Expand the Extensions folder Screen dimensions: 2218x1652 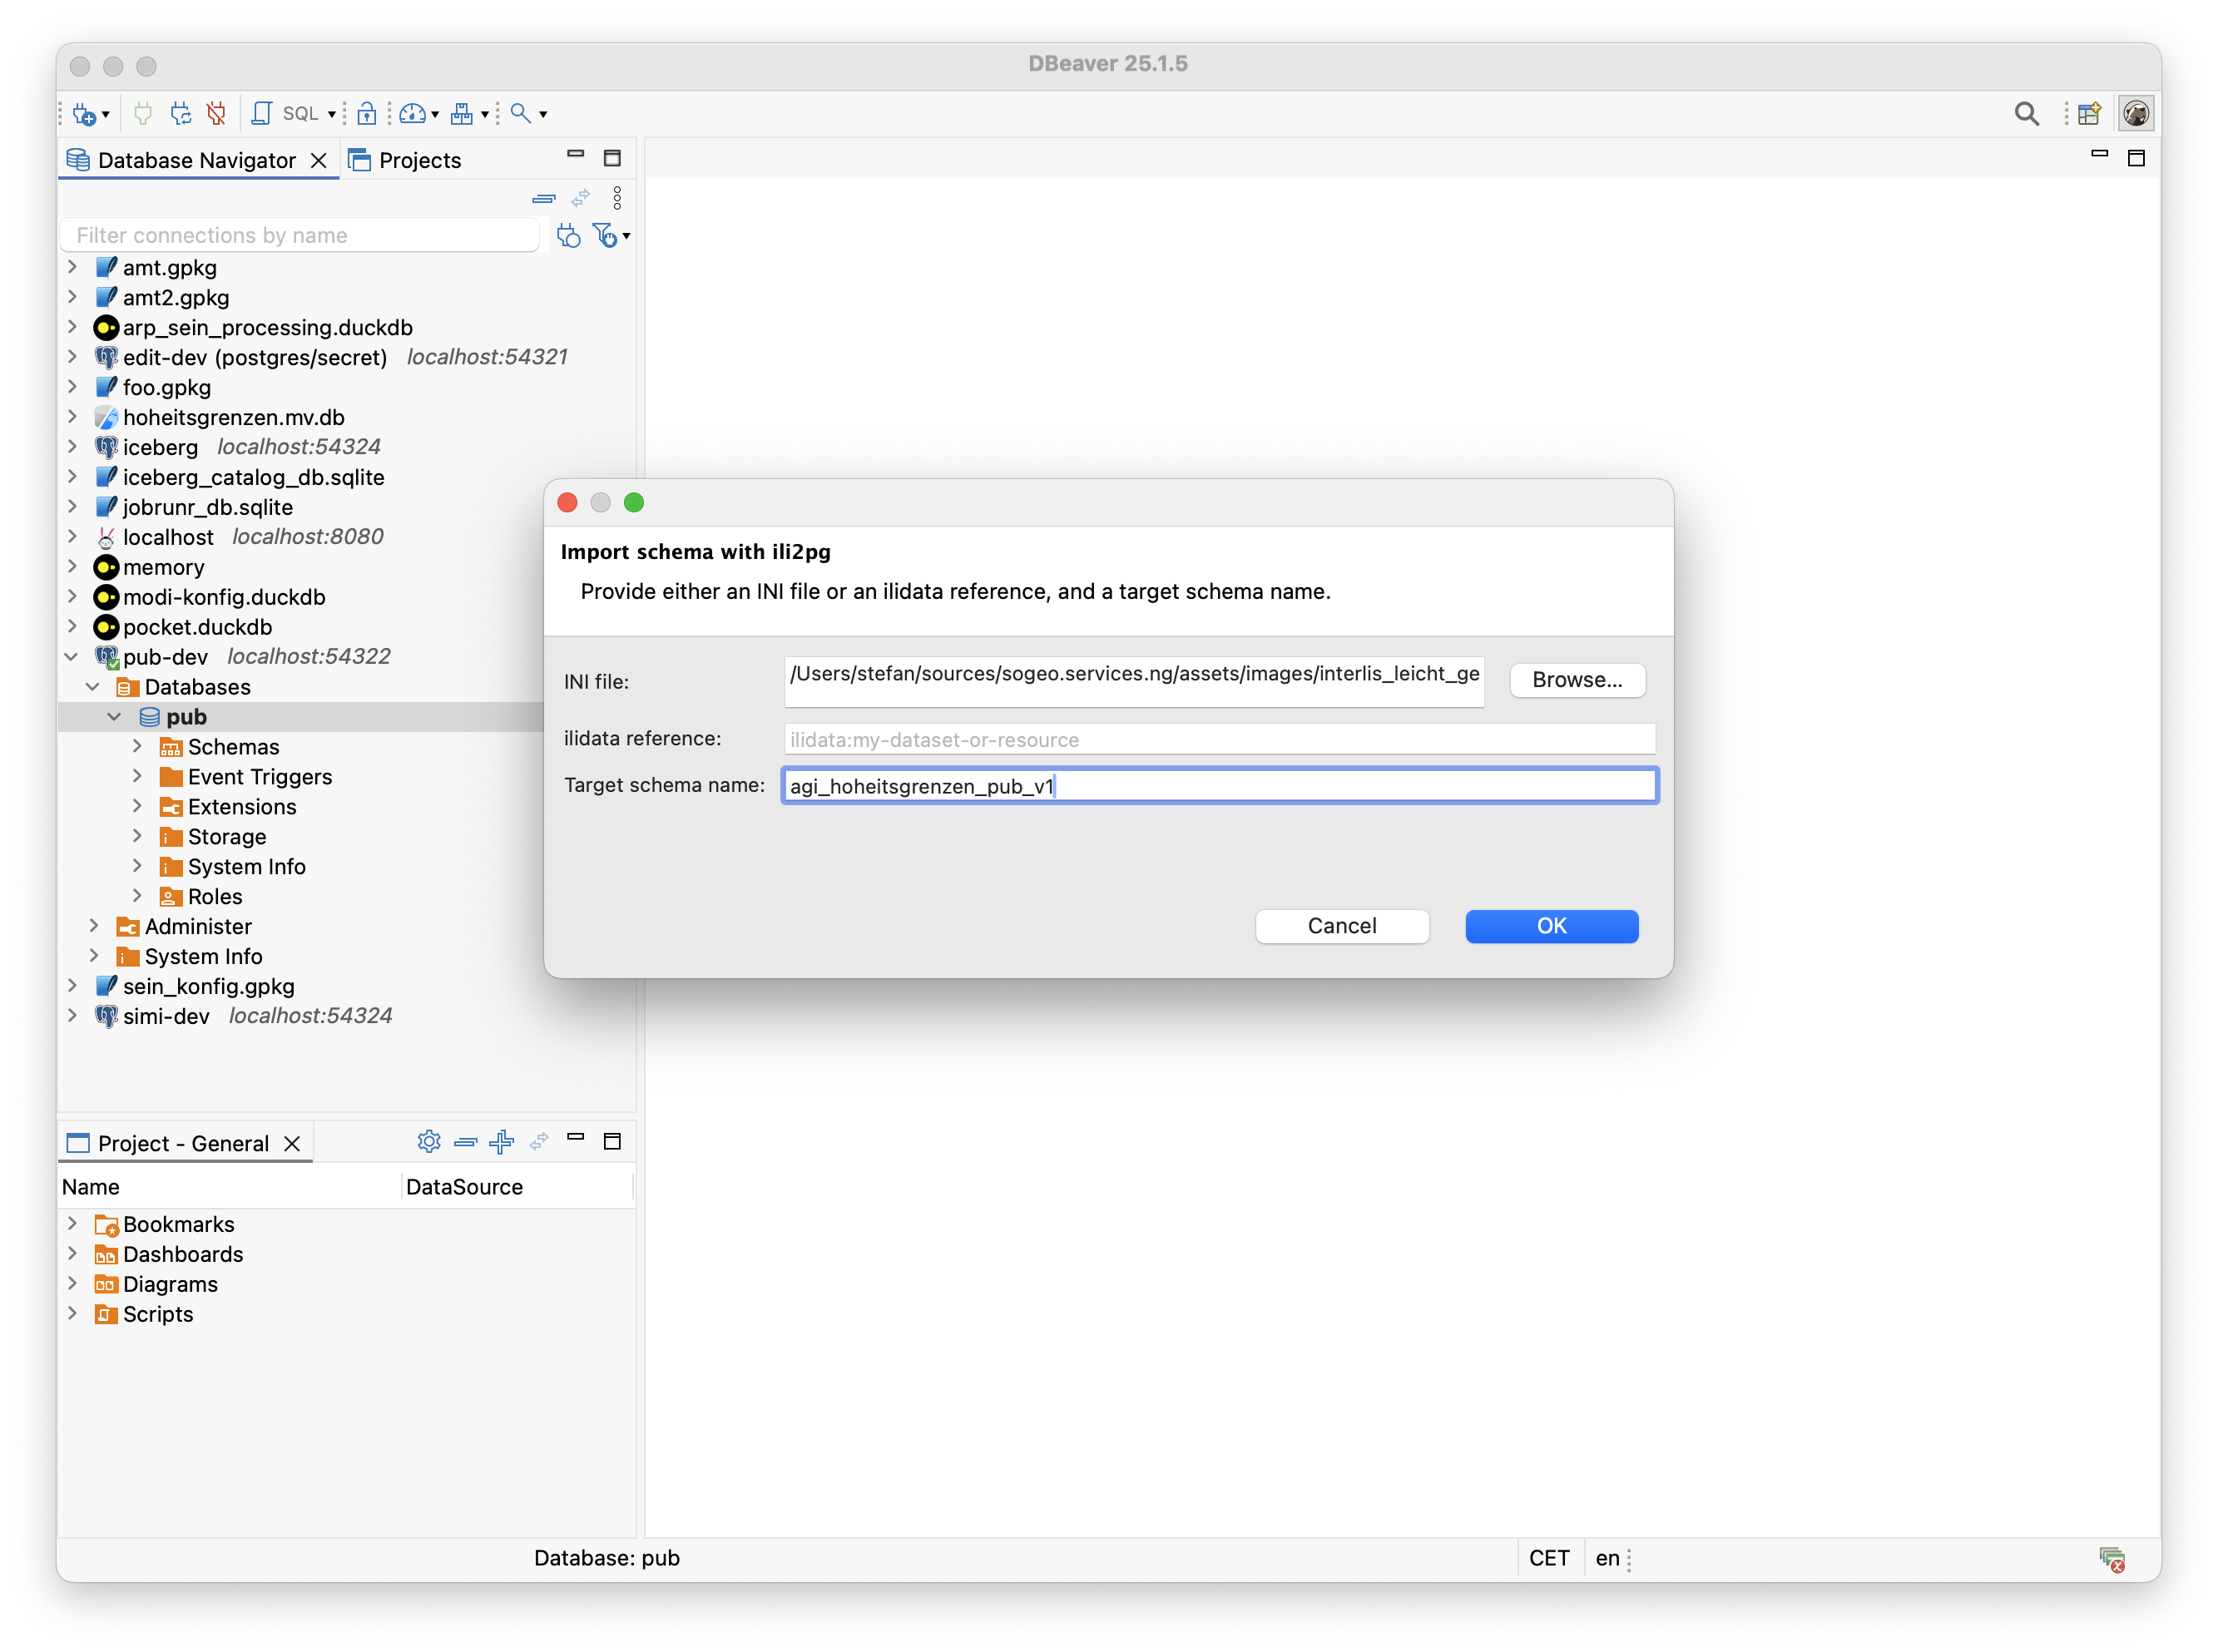[x=137, y=807]
